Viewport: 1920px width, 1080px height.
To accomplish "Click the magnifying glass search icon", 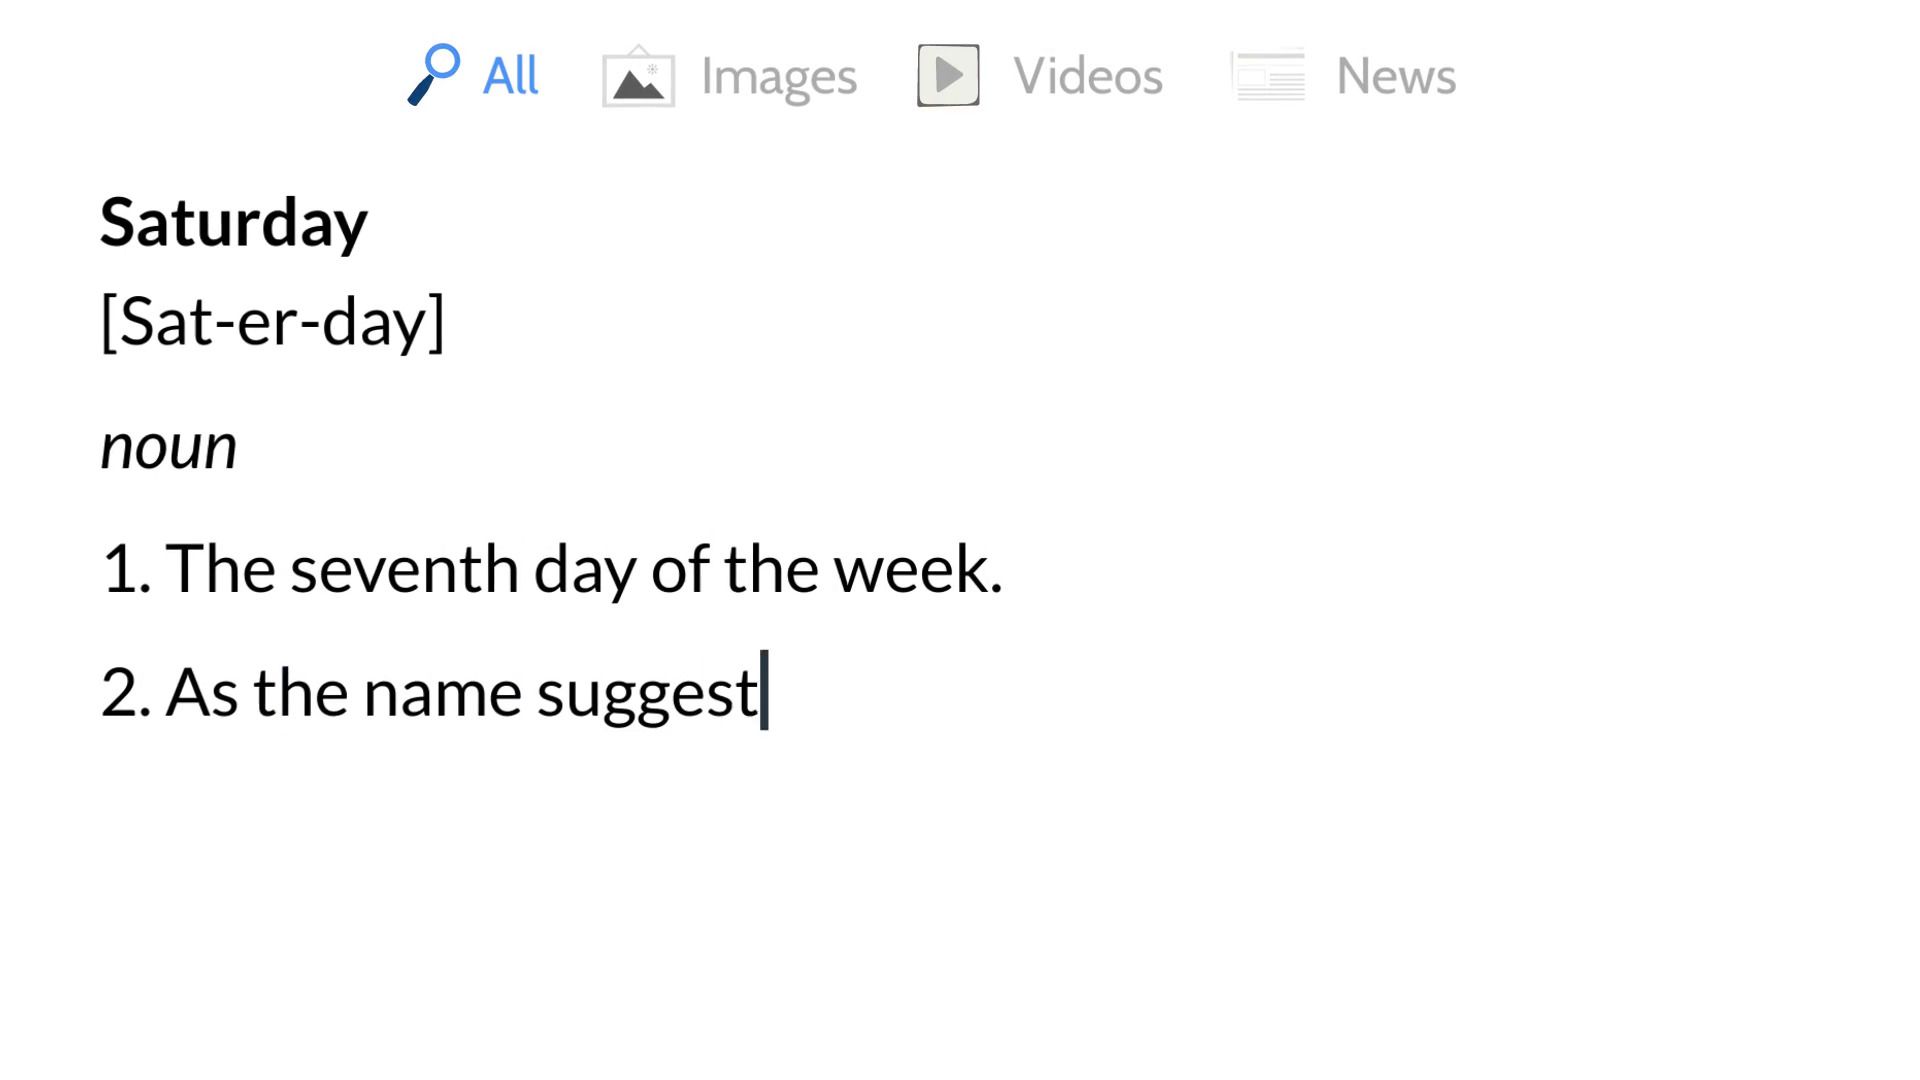I will 434,75.
